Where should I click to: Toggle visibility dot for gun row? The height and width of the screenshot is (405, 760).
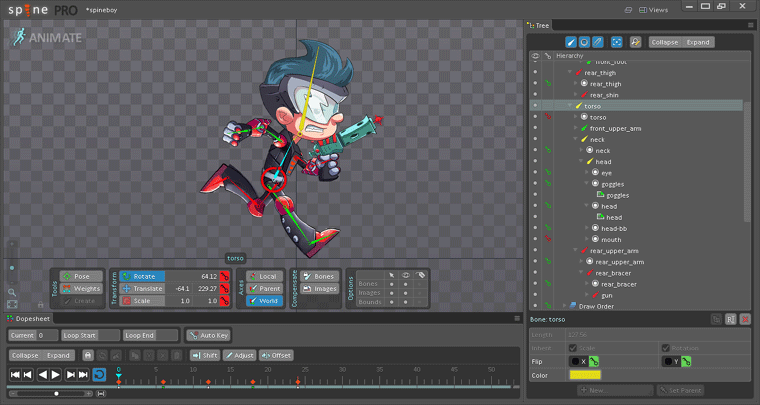tap(535, 295)
